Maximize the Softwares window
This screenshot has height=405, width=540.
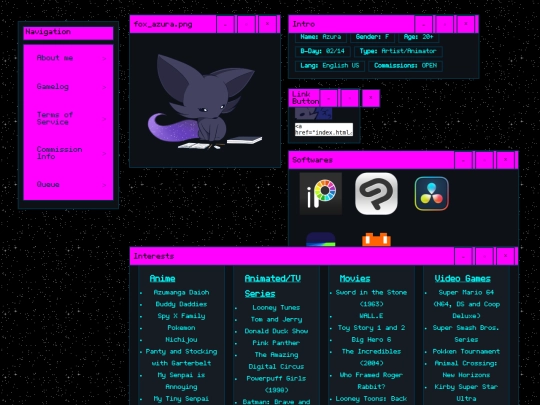485,160
